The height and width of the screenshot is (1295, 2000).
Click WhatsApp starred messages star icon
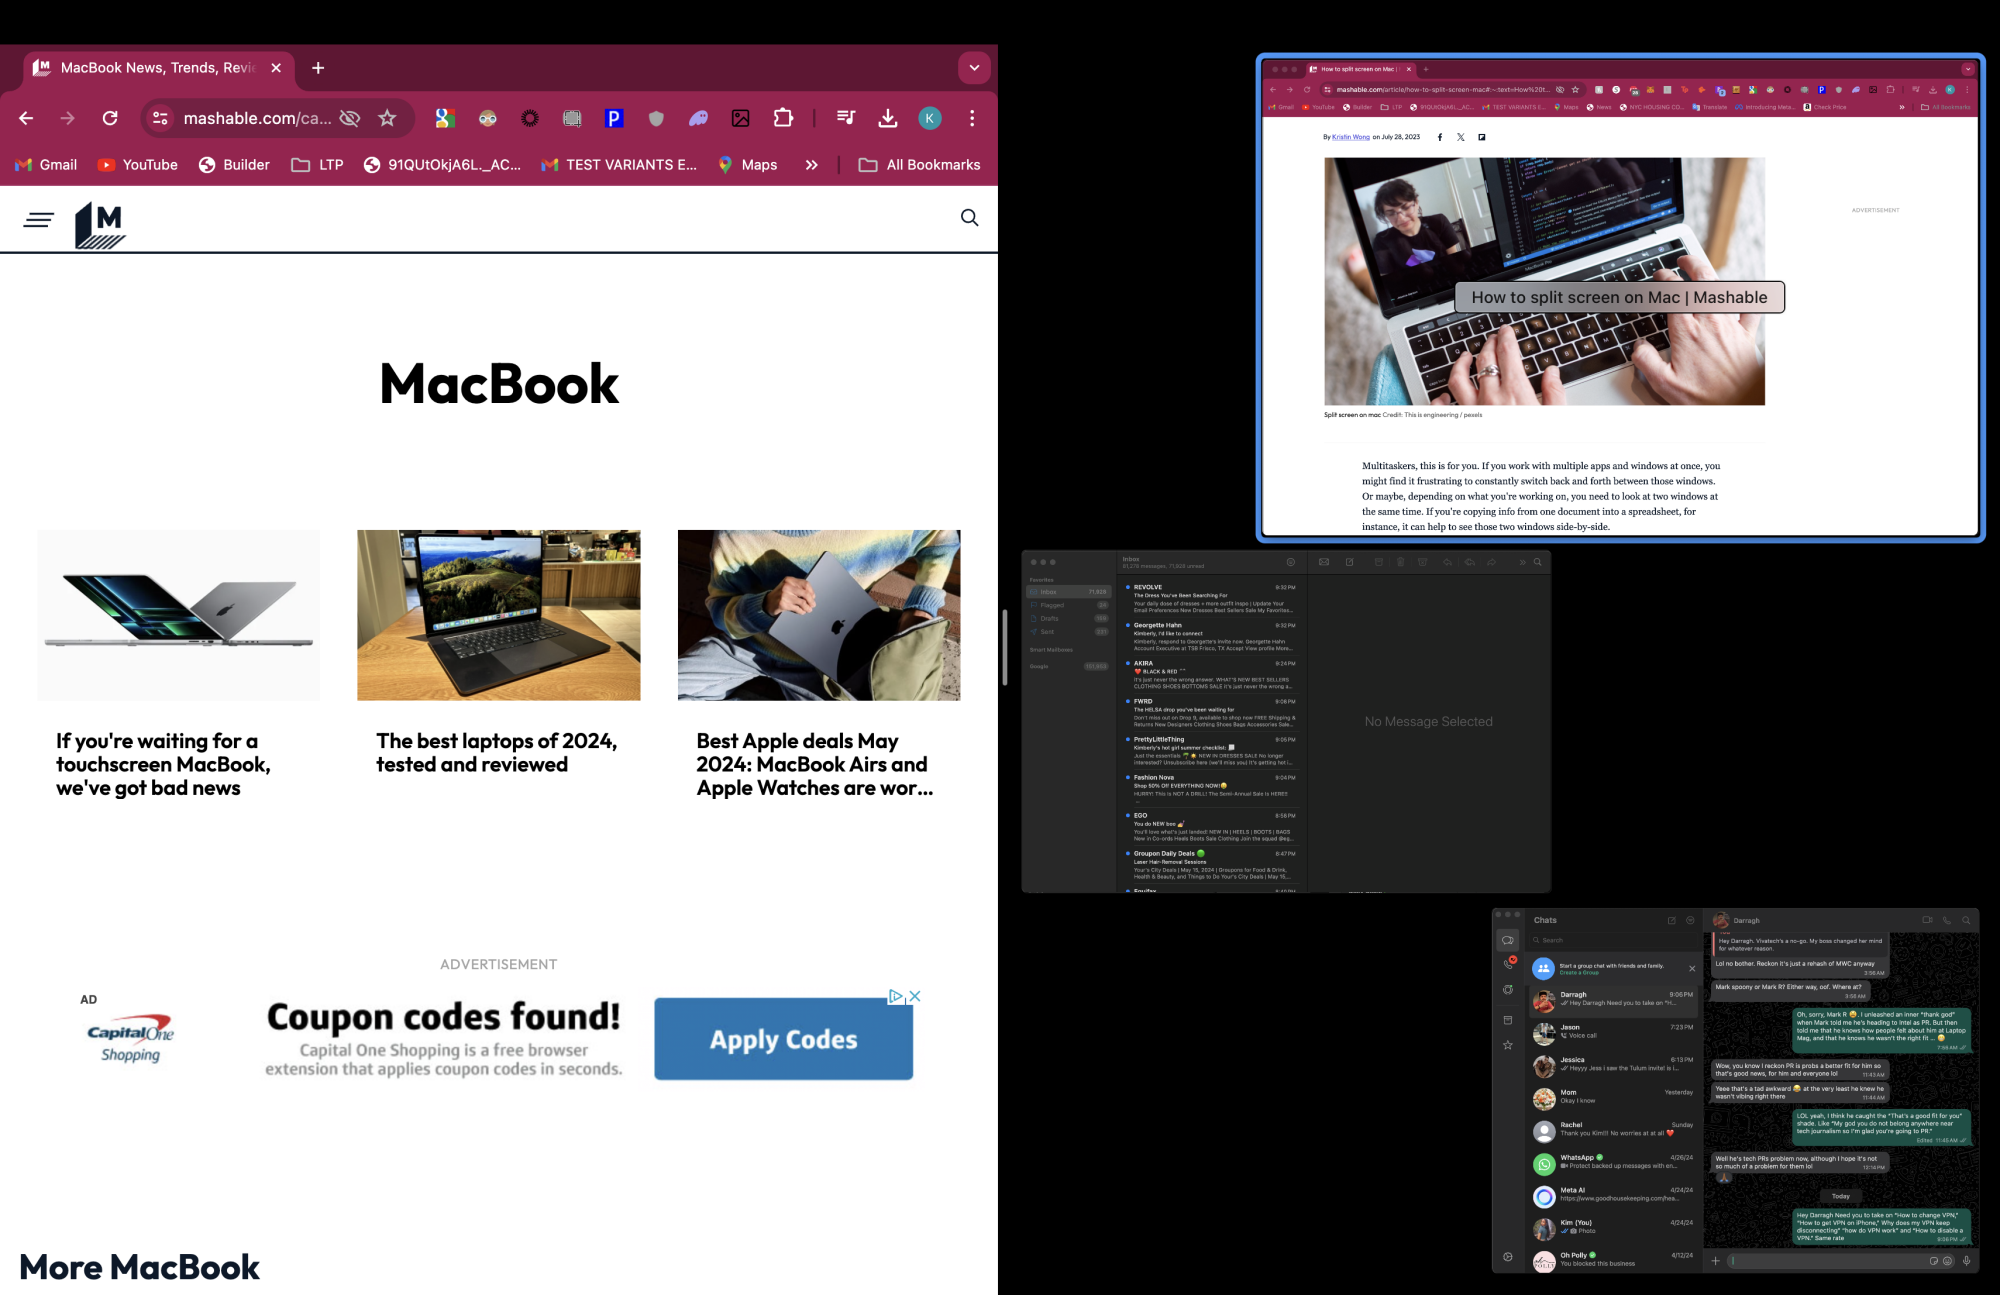(1508, 1045)
